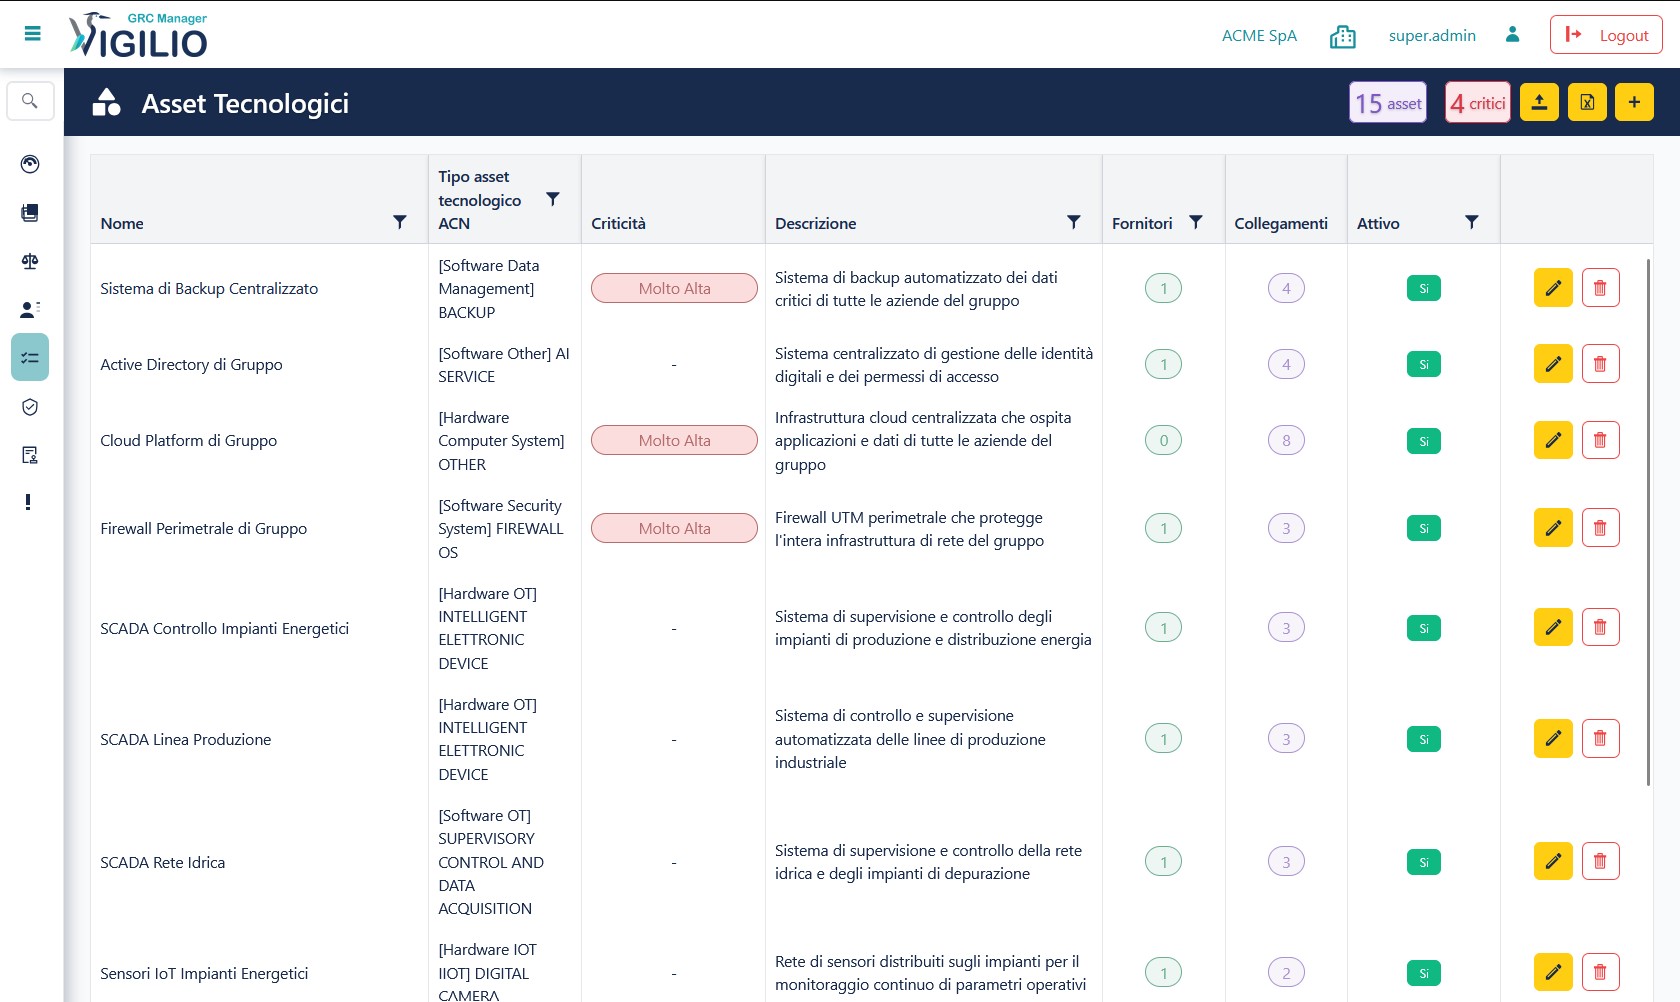The height and width of the screenshot is (1002, 1680).
Task: Click the user profile icon
Action: tap(1512, 35)
